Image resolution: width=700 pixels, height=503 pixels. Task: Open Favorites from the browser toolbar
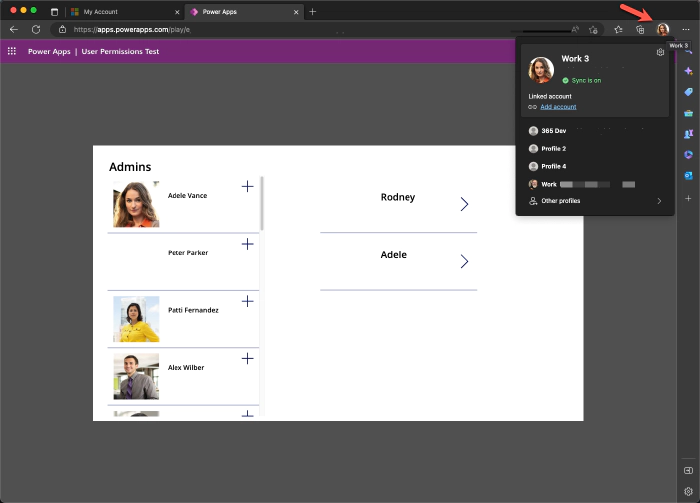click(x=620, y=29)
